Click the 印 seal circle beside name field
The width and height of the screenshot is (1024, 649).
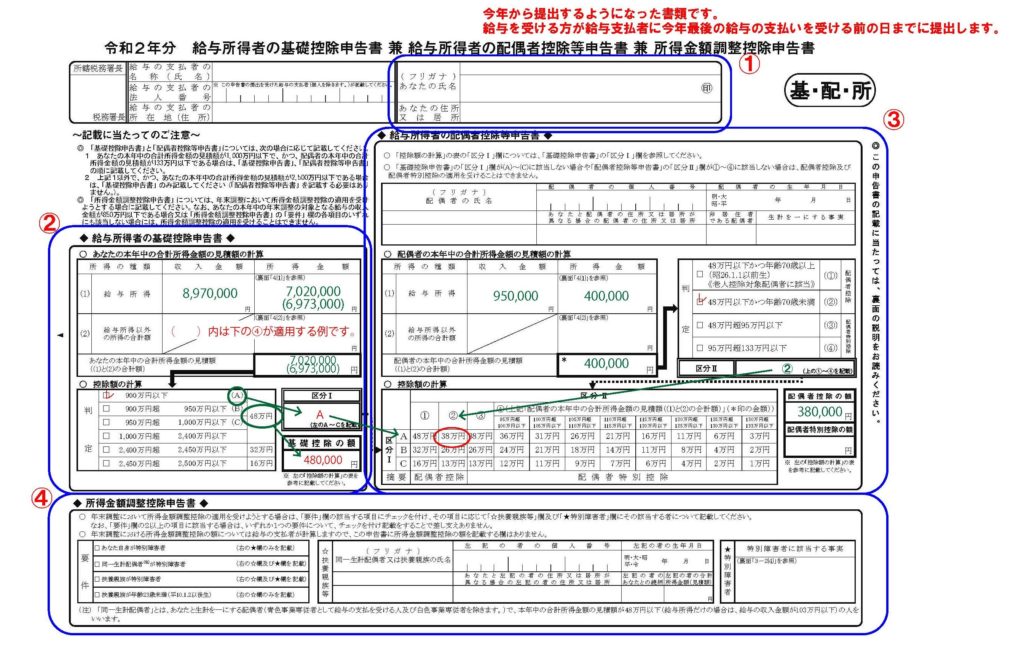point(708,88)
